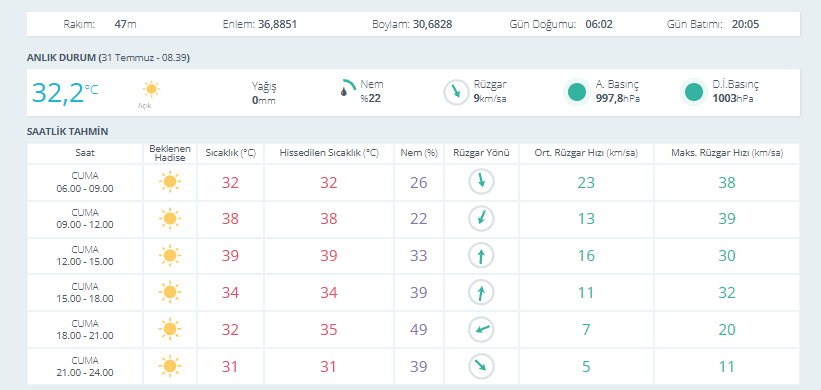Click wind direction arrow for 06.00 - 09.00
Viewport: 821px width, 390px height.
pos(481,181)
